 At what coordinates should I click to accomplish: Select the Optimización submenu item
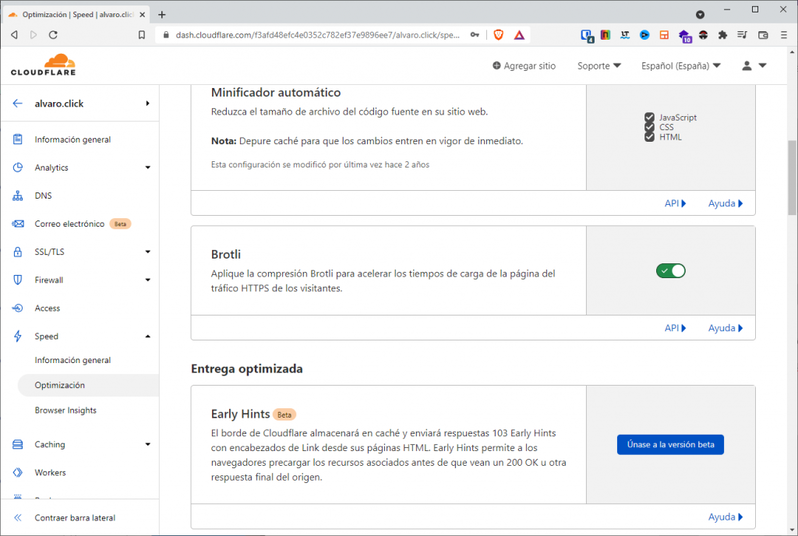click(x=60, y=385)
